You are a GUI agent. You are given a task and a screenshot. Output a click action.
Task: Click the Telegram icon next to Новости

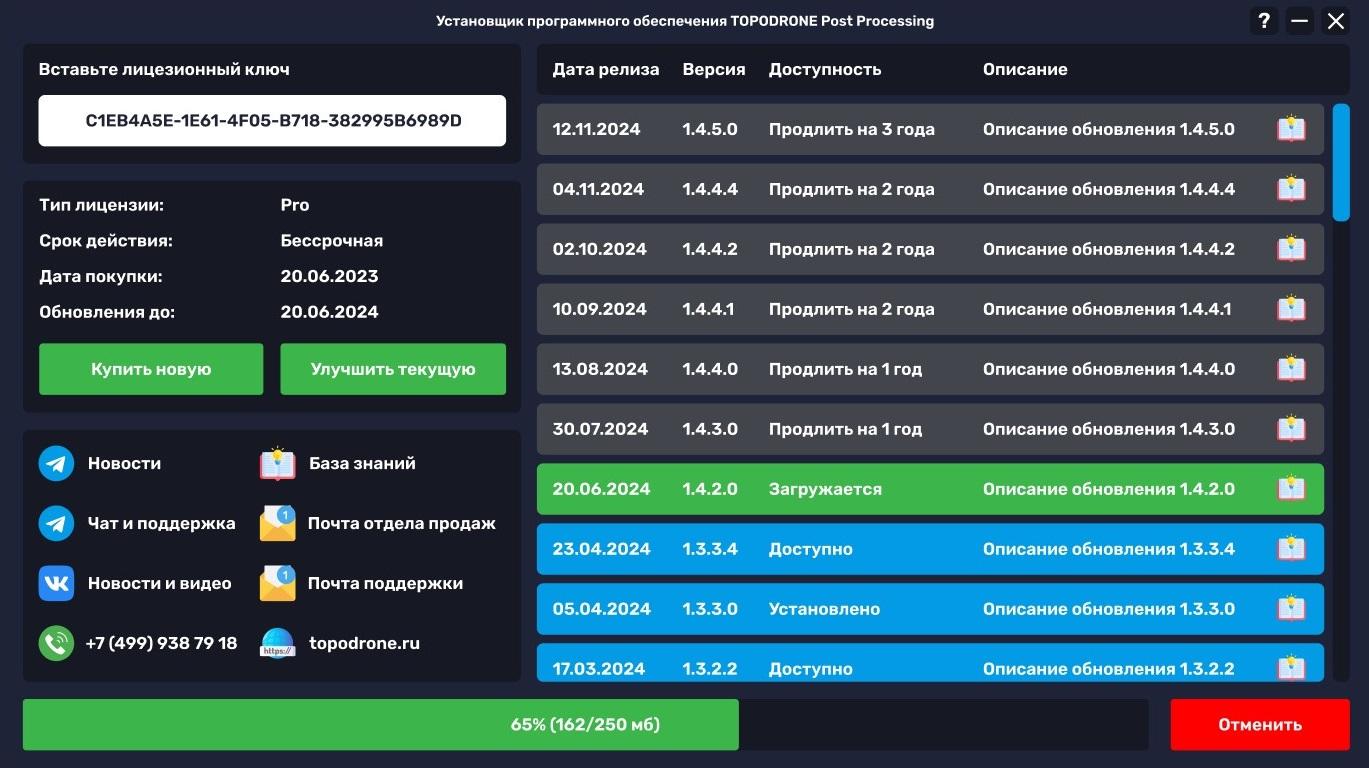point(56,463)
